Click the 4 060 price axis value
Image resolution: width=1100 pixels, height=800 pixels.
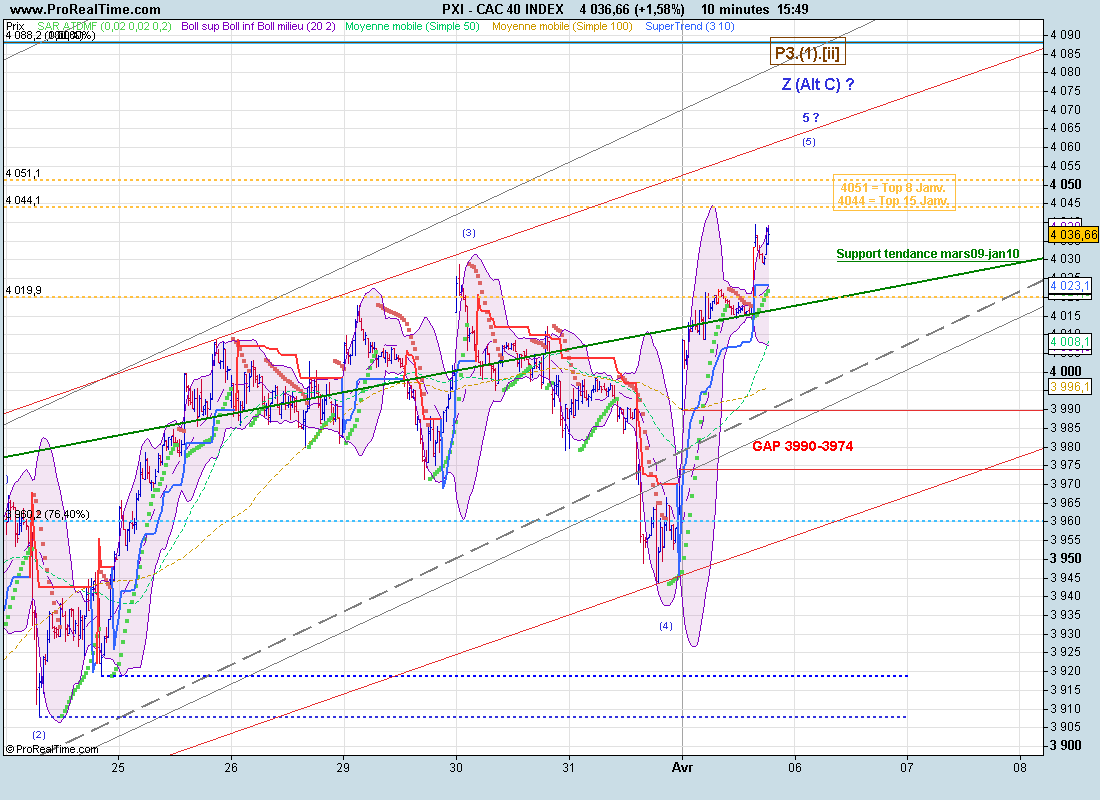pos(1066,147)
